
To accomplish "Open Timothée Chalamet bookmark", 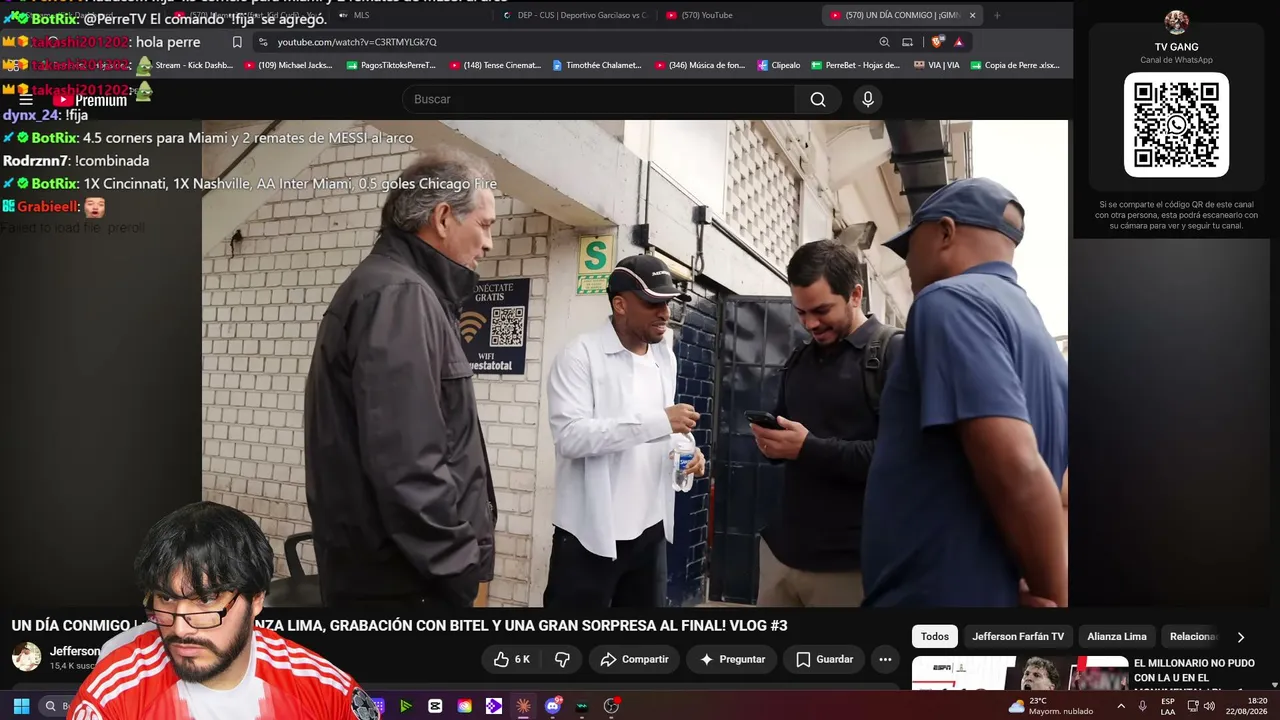I will (x=597, y=66).
